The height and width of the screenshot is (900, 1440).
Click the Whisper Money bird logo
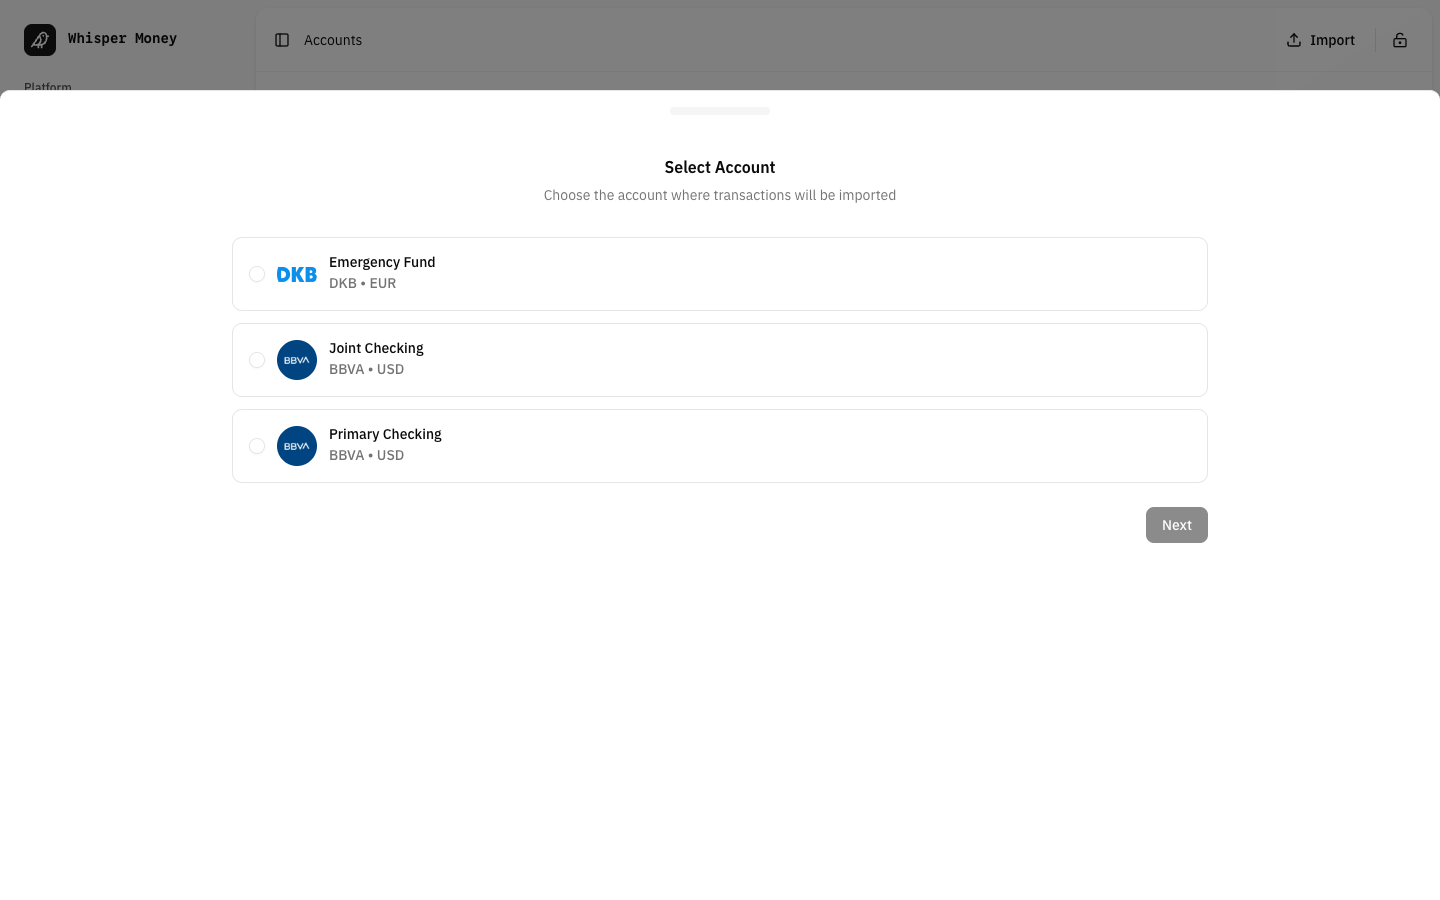40,39
